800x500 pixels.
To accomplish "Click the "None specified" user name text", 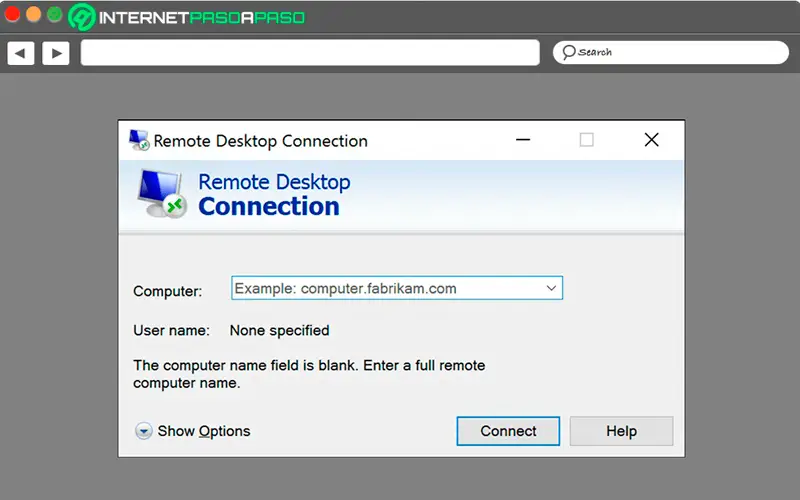I will point(279,331).
